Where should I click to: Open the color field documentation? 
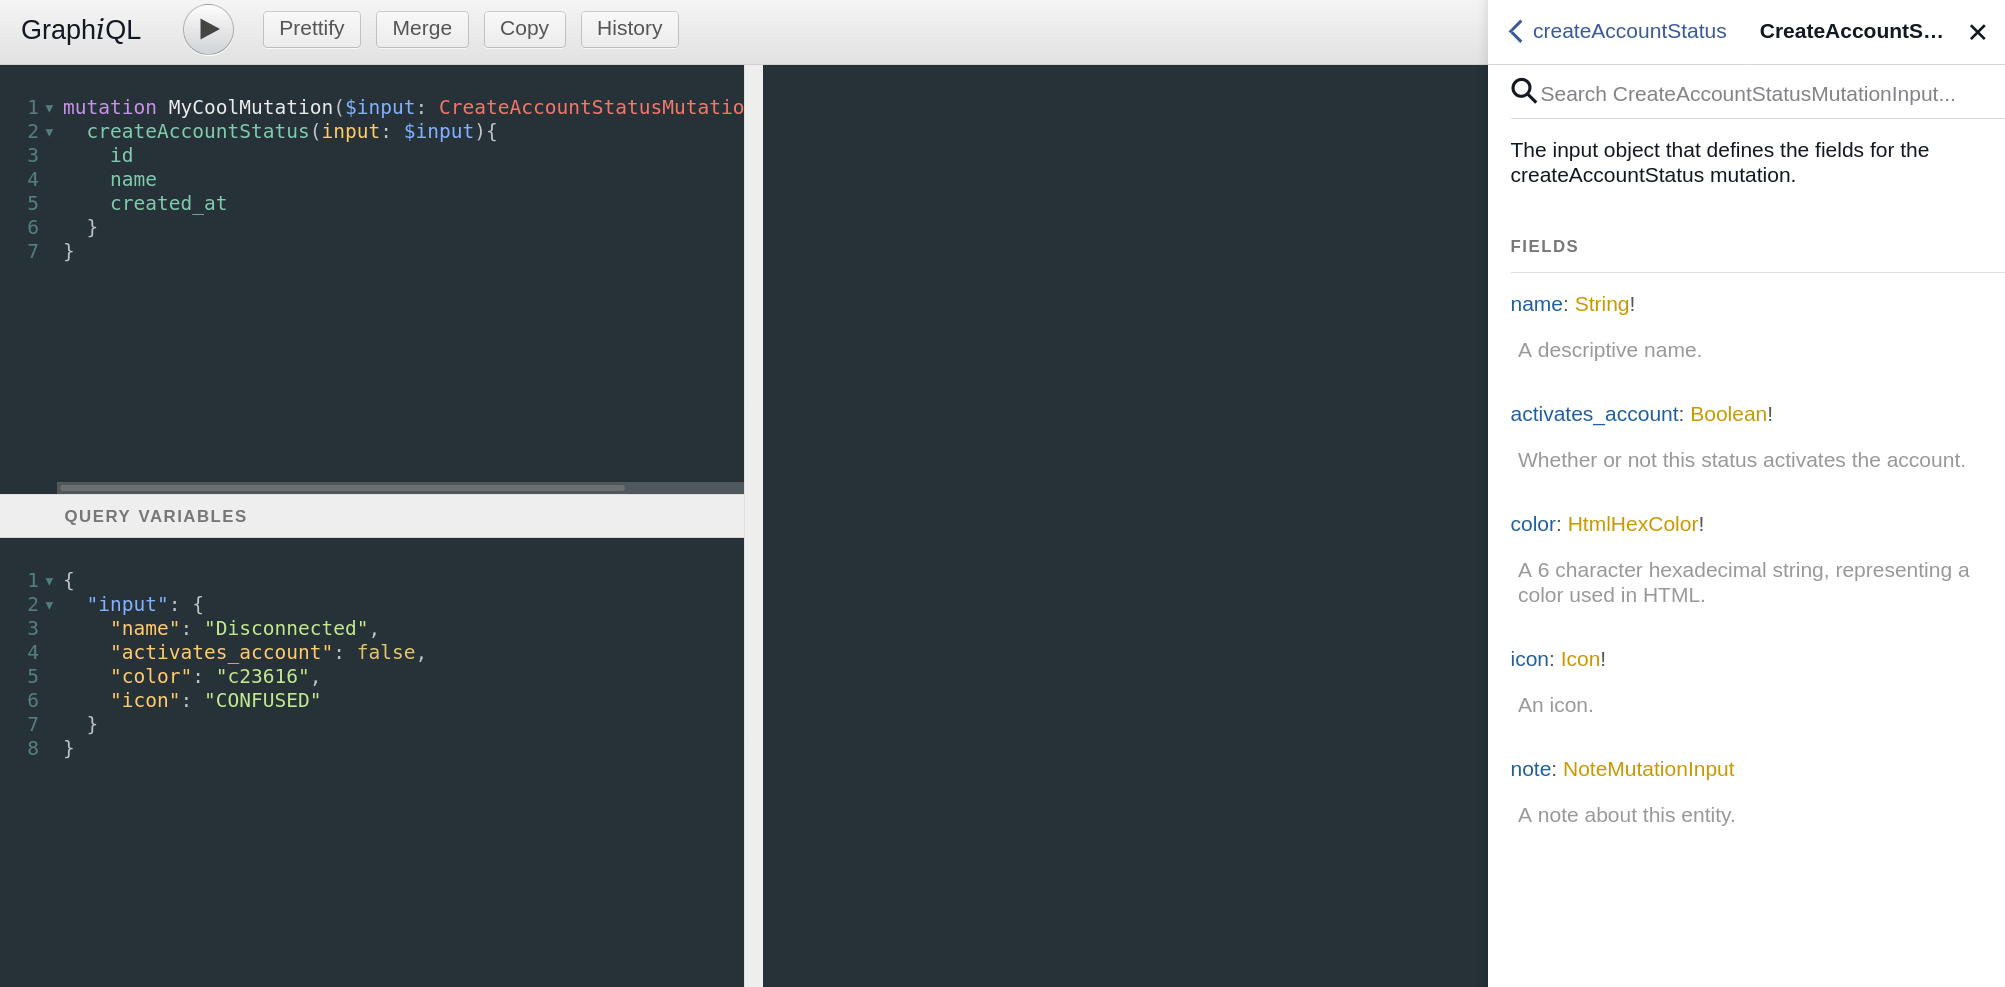(1533, 524)
